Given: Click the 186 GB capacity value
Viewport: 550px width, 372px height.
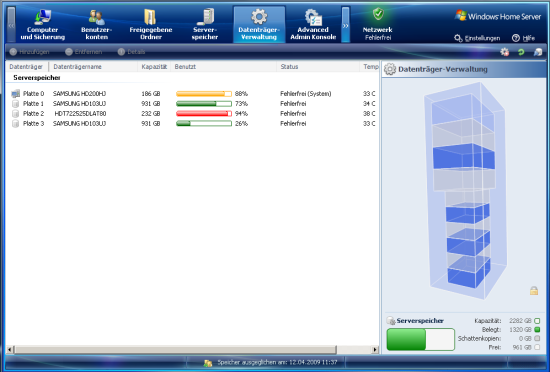Looking at the screenshot, I should (151, 94).
